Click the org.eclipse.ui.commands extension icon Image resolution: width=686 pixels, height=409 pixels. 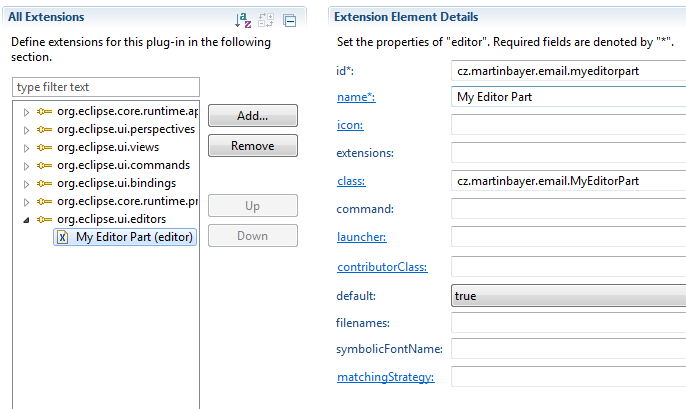point(44,165)
